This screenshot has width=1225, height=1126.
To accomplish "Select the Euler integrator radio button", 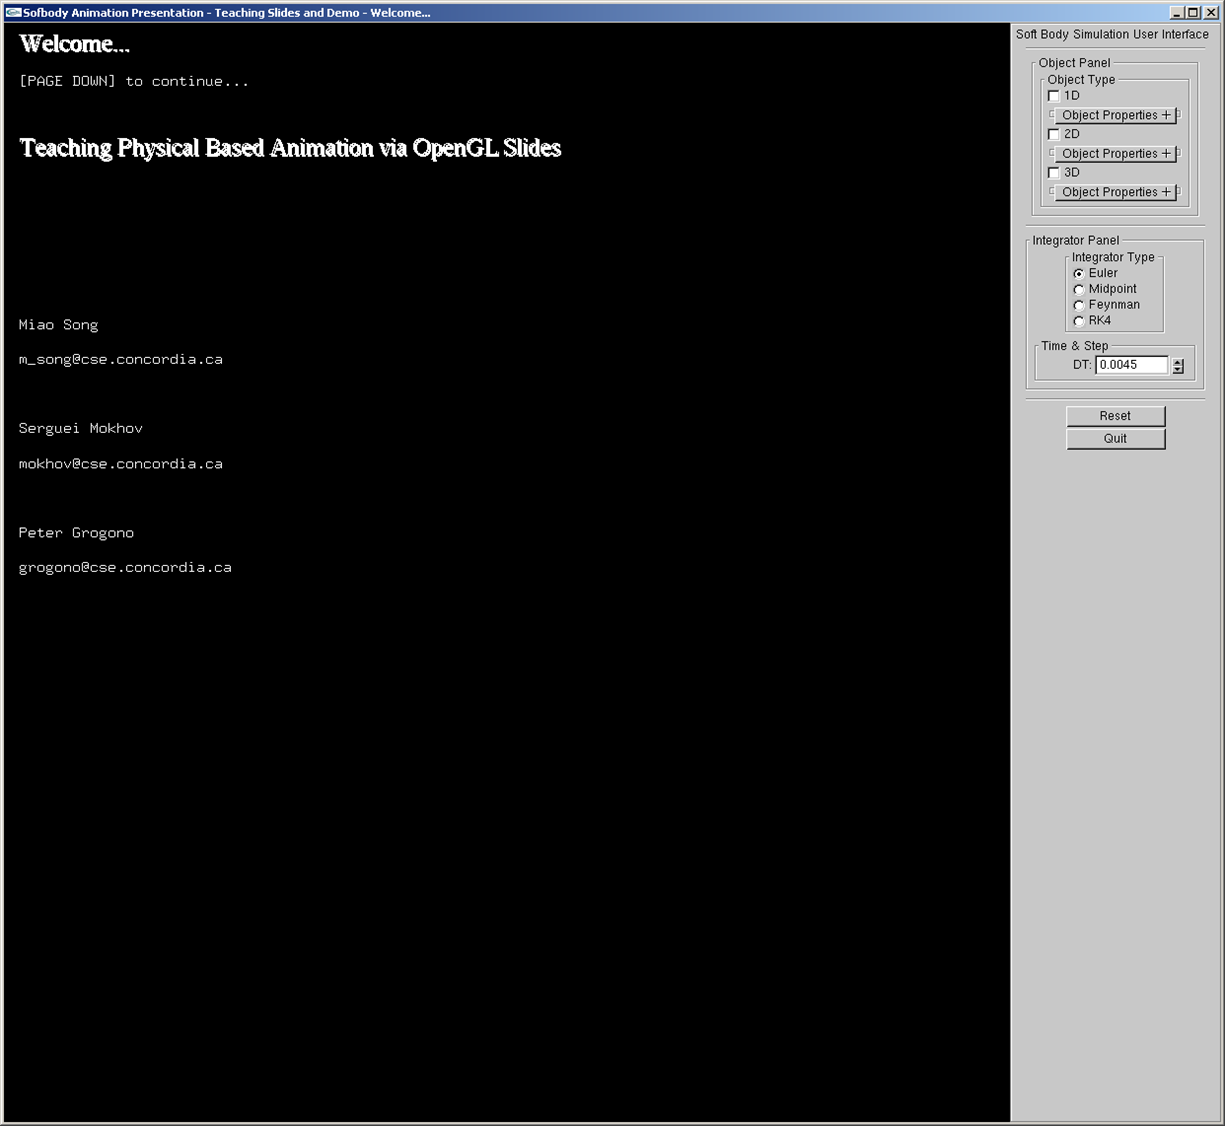I will coord(1078,273).
